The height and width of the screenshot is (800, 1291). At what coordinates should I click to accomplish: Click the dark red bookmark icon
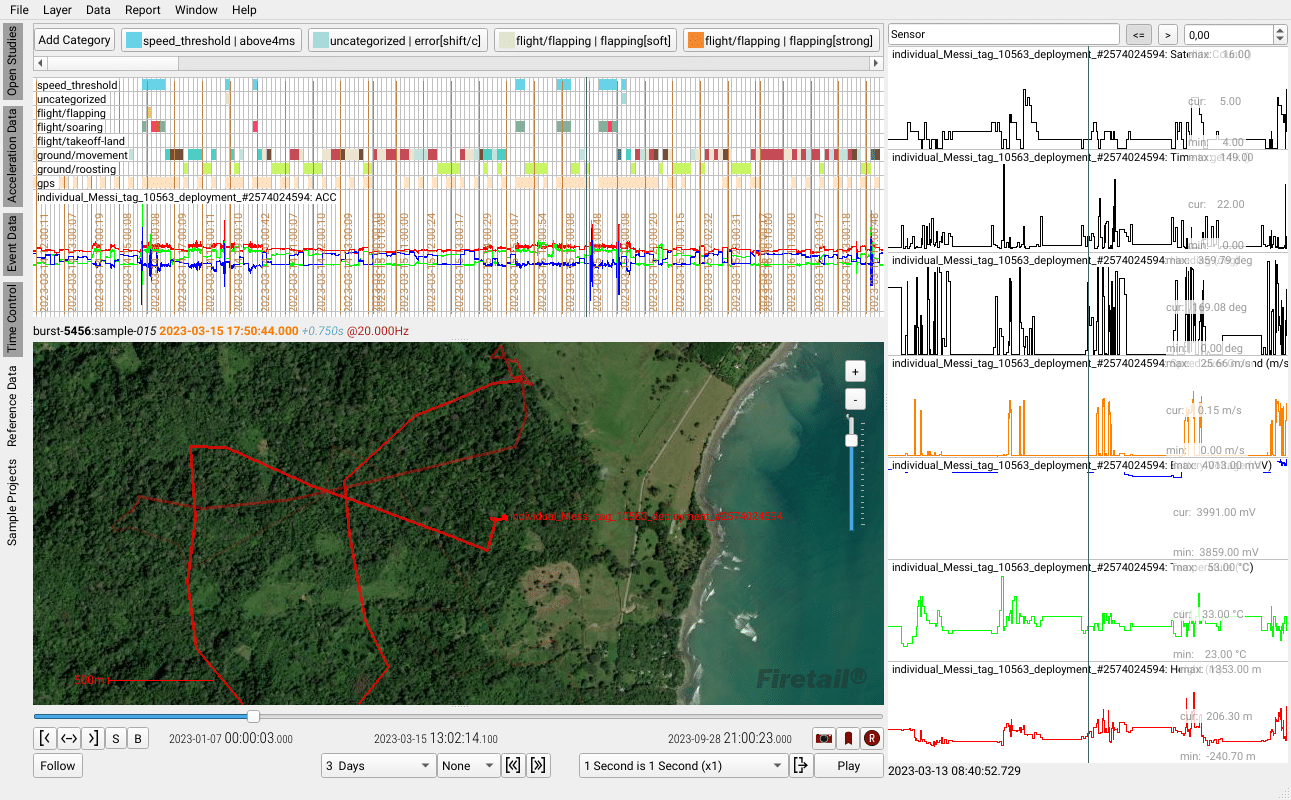pyautogui.click(x=848, y=738)
